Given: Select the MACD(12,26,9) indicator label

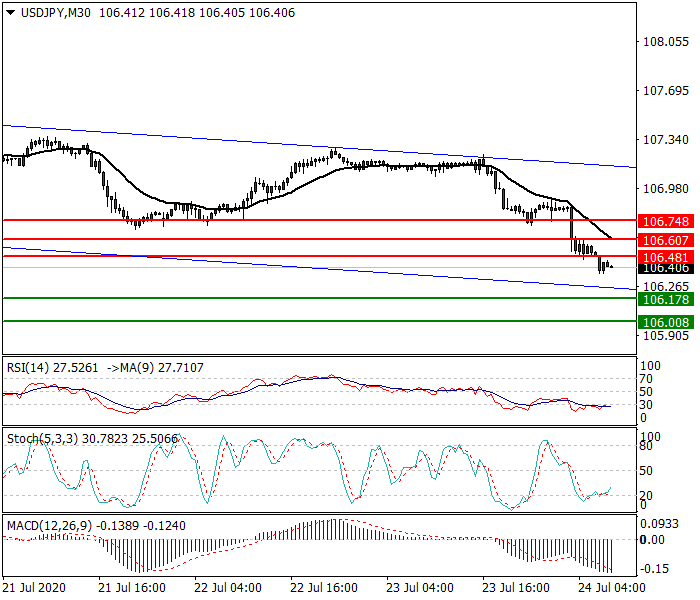Looking at the screenshot, I should 50,526.
